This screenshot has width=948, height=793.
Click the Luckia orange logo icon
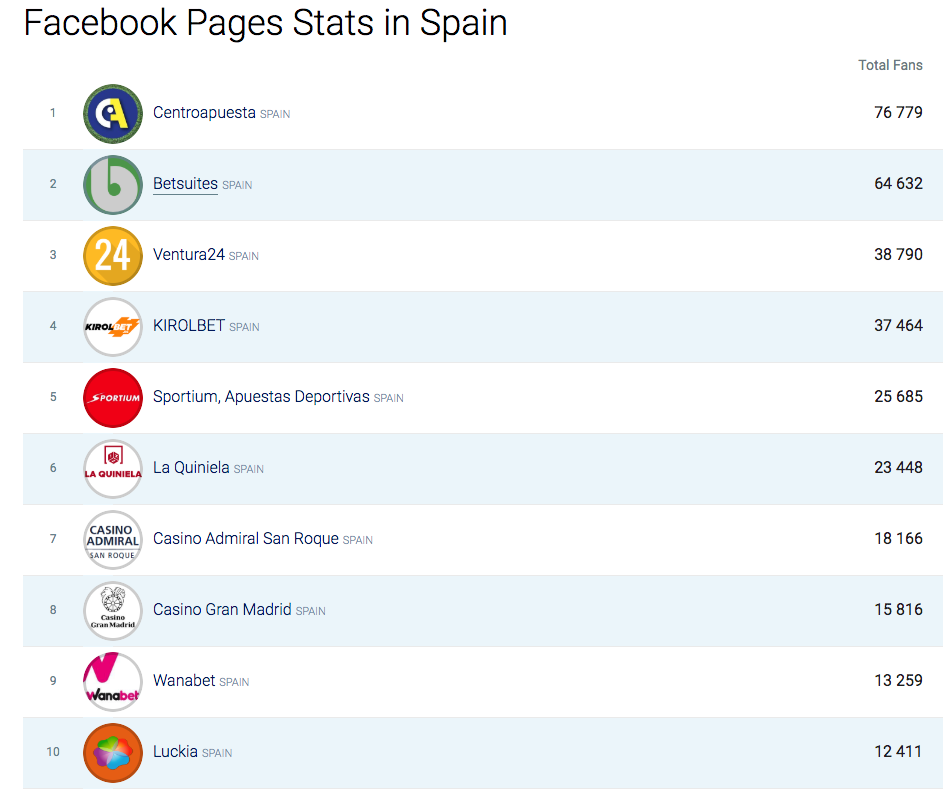pyautogui.click(x=113, y=753)
